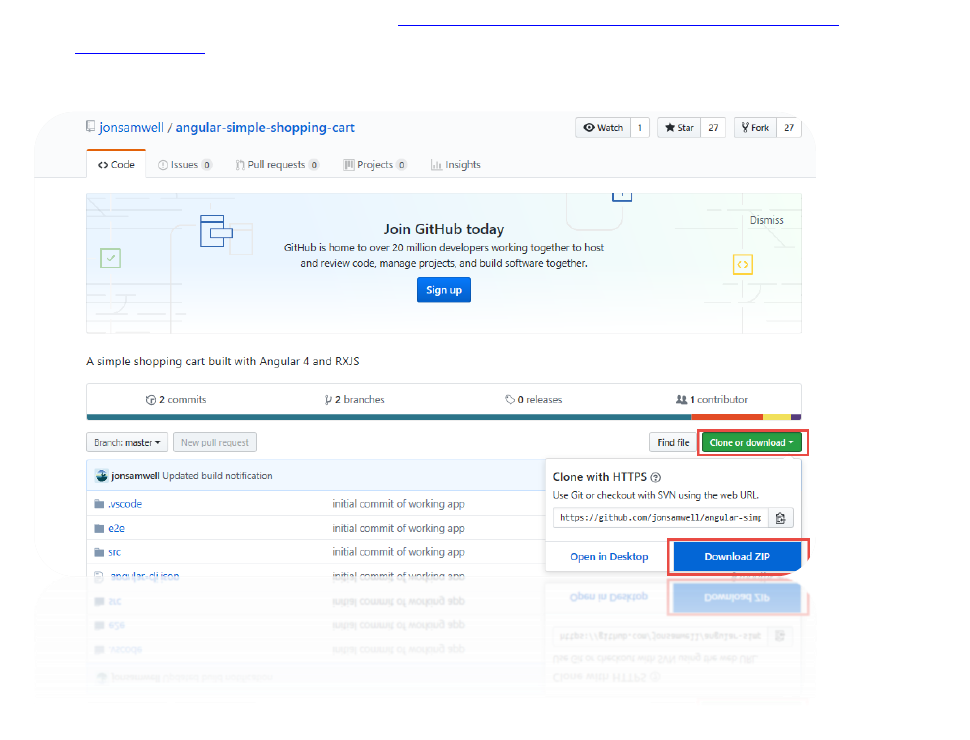Open the 0 releases page
The width and height of the screenshot is (970, 740).
tap(533, 400)
